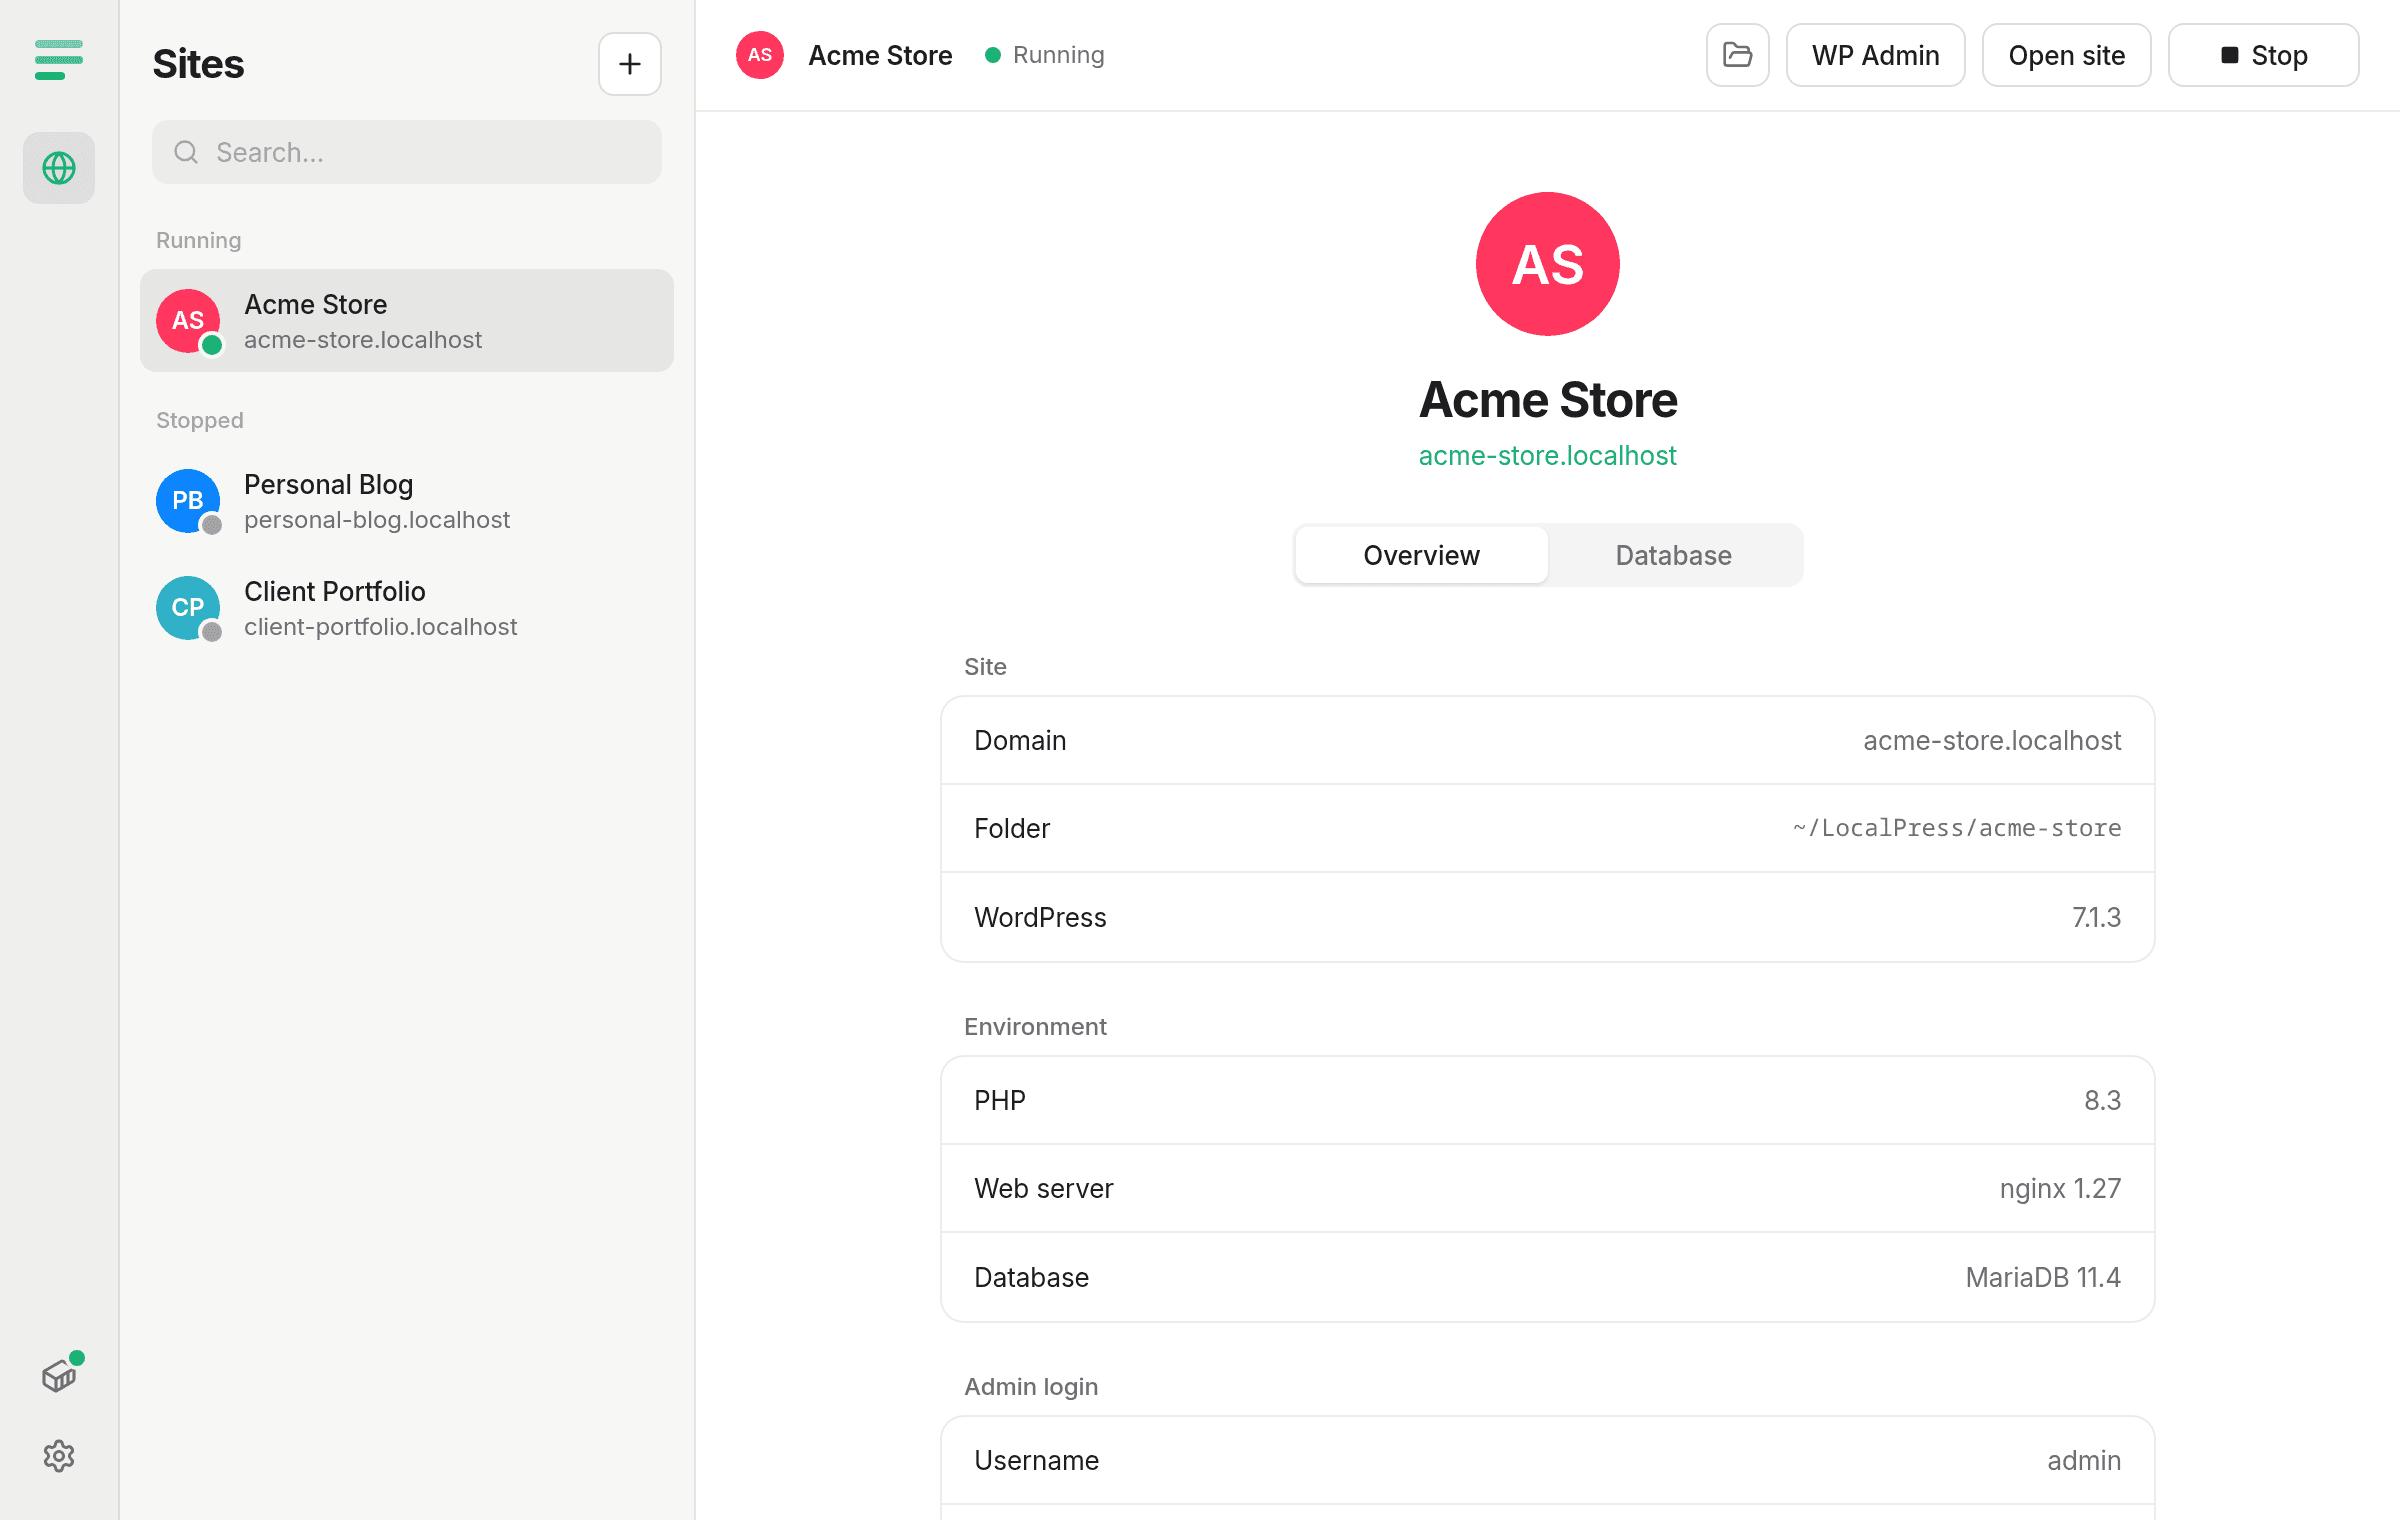
Task: Click the folder path ~/LocalPress/acme-store
Action: [x=1957, y=828]
